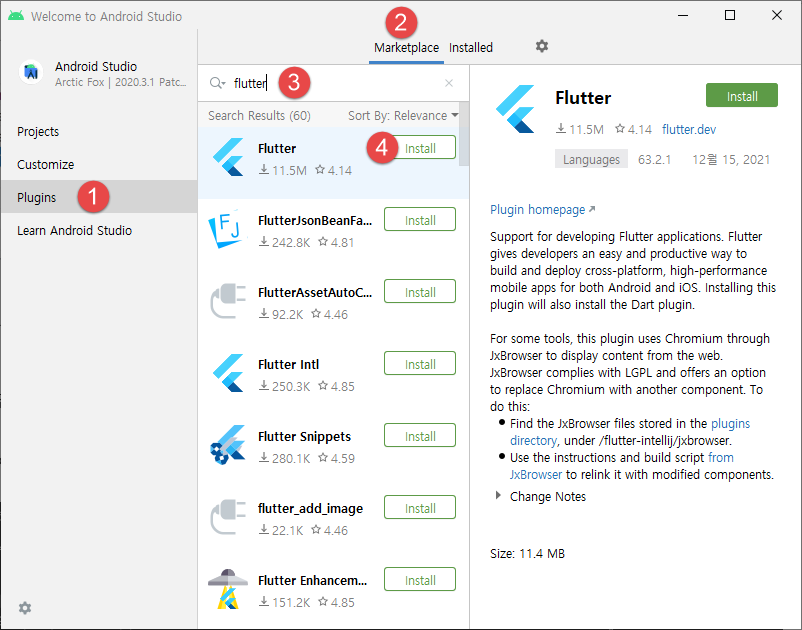Maximize the Welcome to Android Studio window
This screenshot has width=802, height=630.
pos(730,15)
